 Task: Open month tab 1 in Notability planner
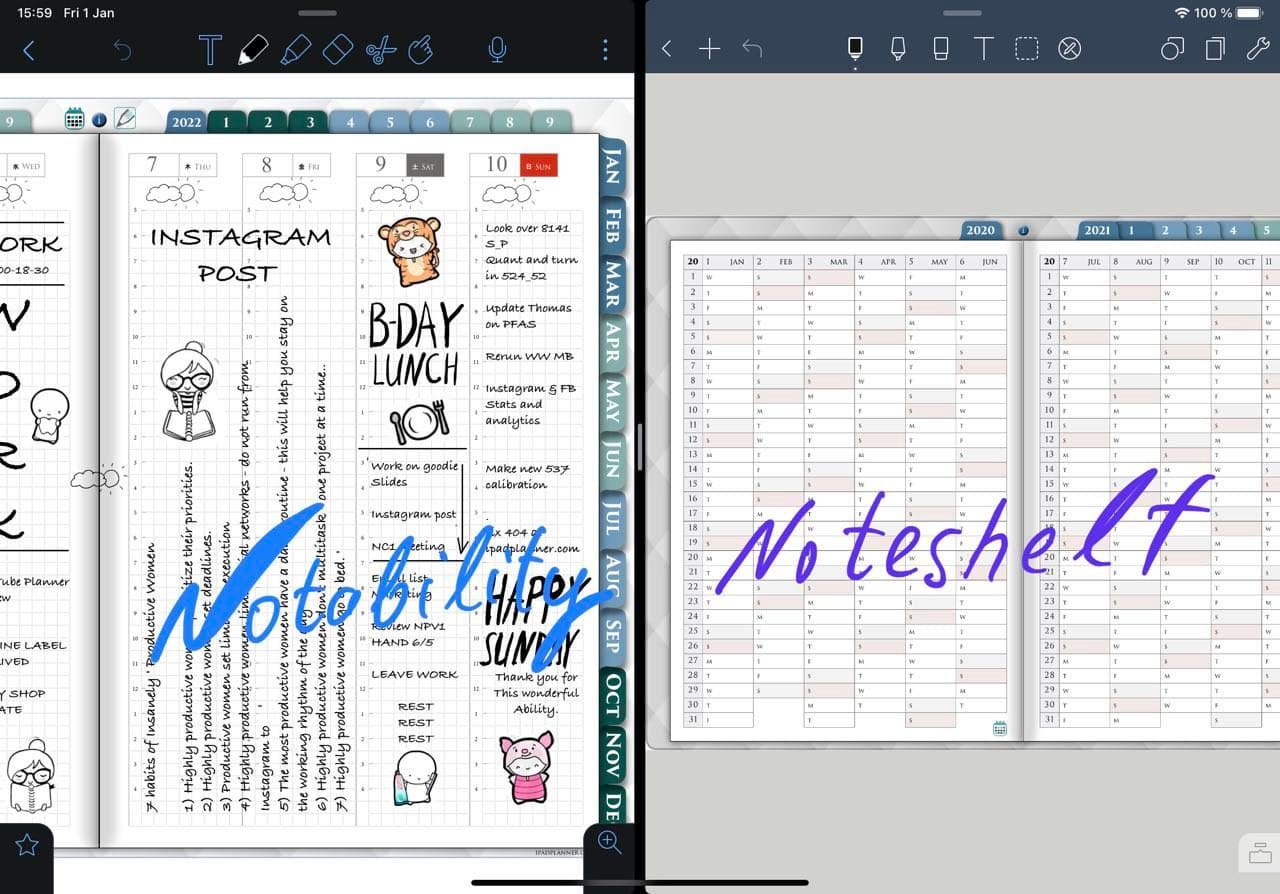click(227, 122)
